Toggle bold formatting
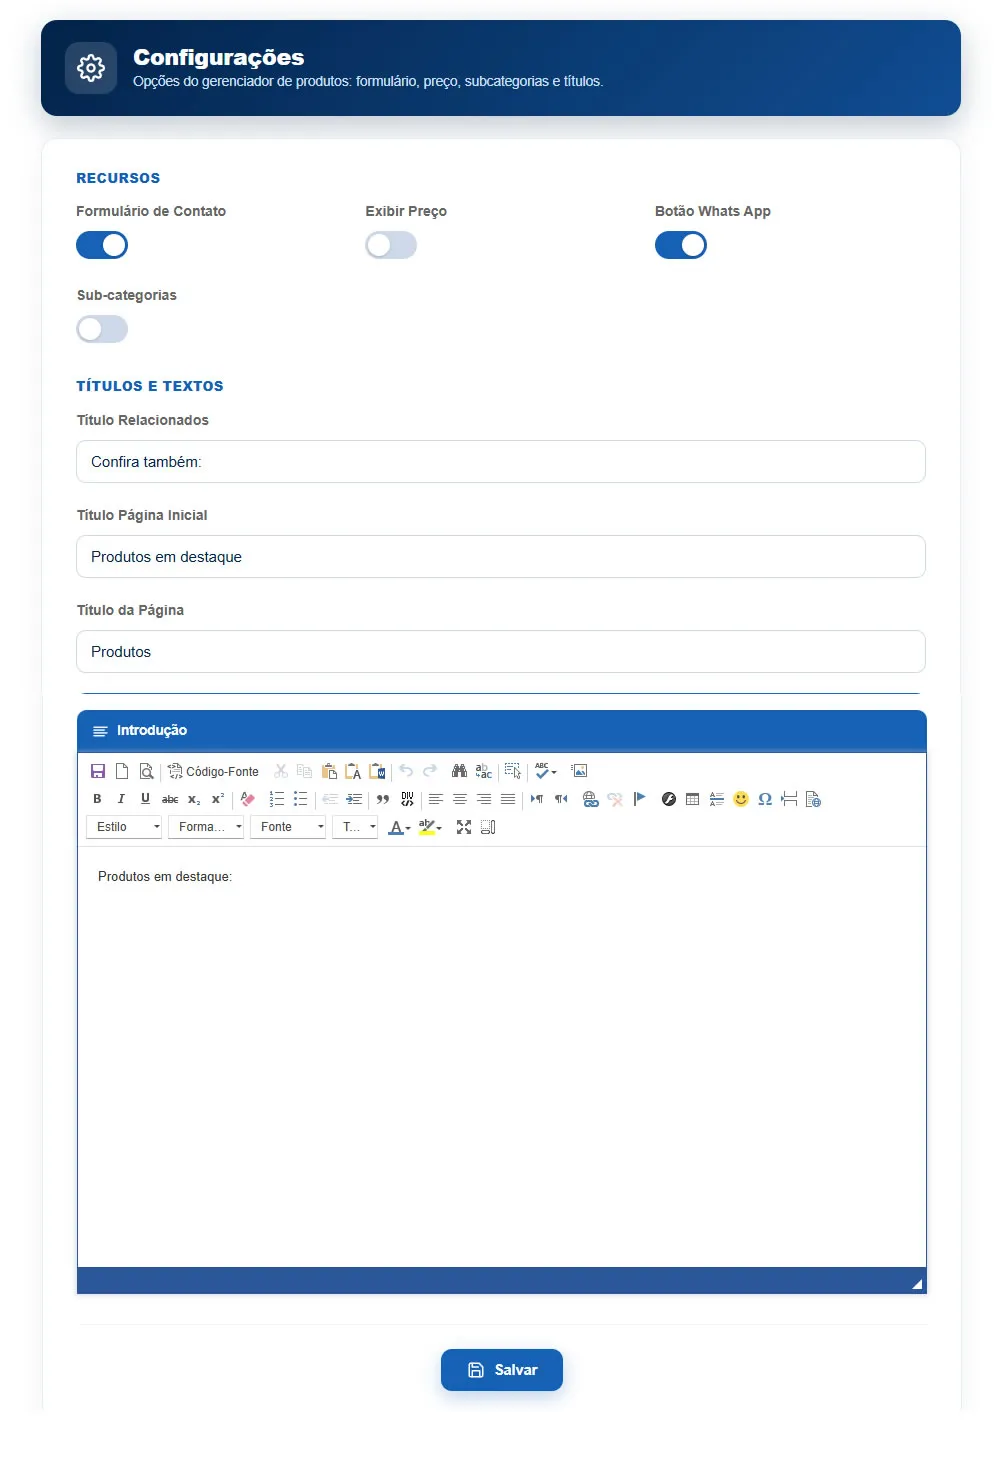The width and height of the screenshot is (999, 1476). [97, 799]
